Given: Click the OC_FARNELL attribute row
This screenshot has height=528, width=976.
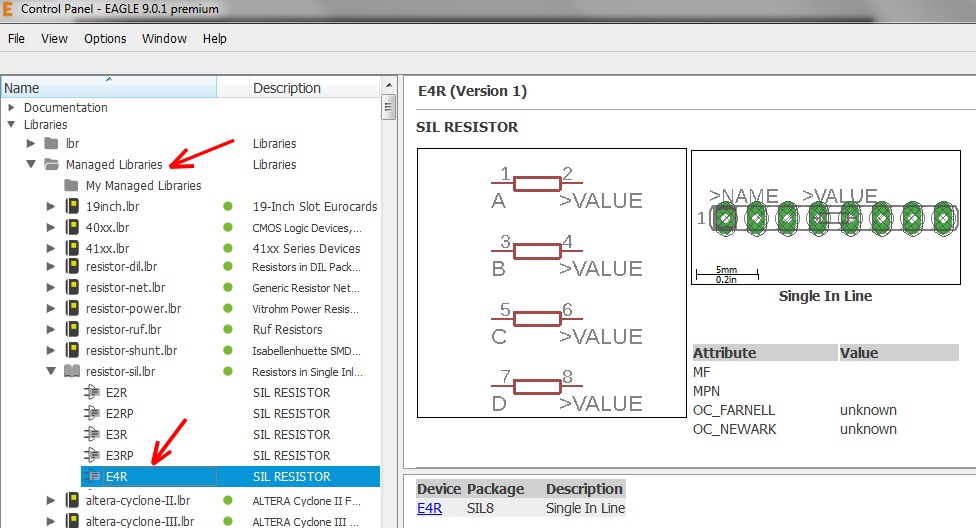Looking at the screenshot, I should [x=825, y=410].
